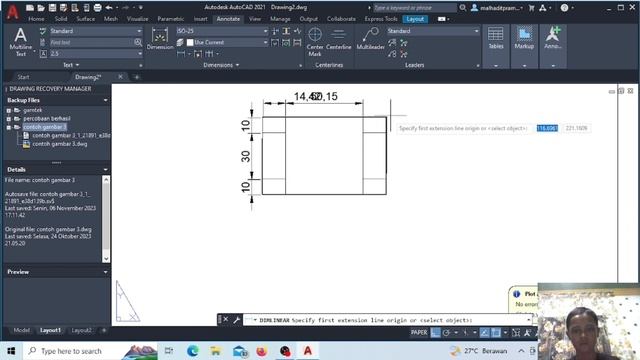
Task: Click the command line customize wrench icon
Action: [236, 320]
